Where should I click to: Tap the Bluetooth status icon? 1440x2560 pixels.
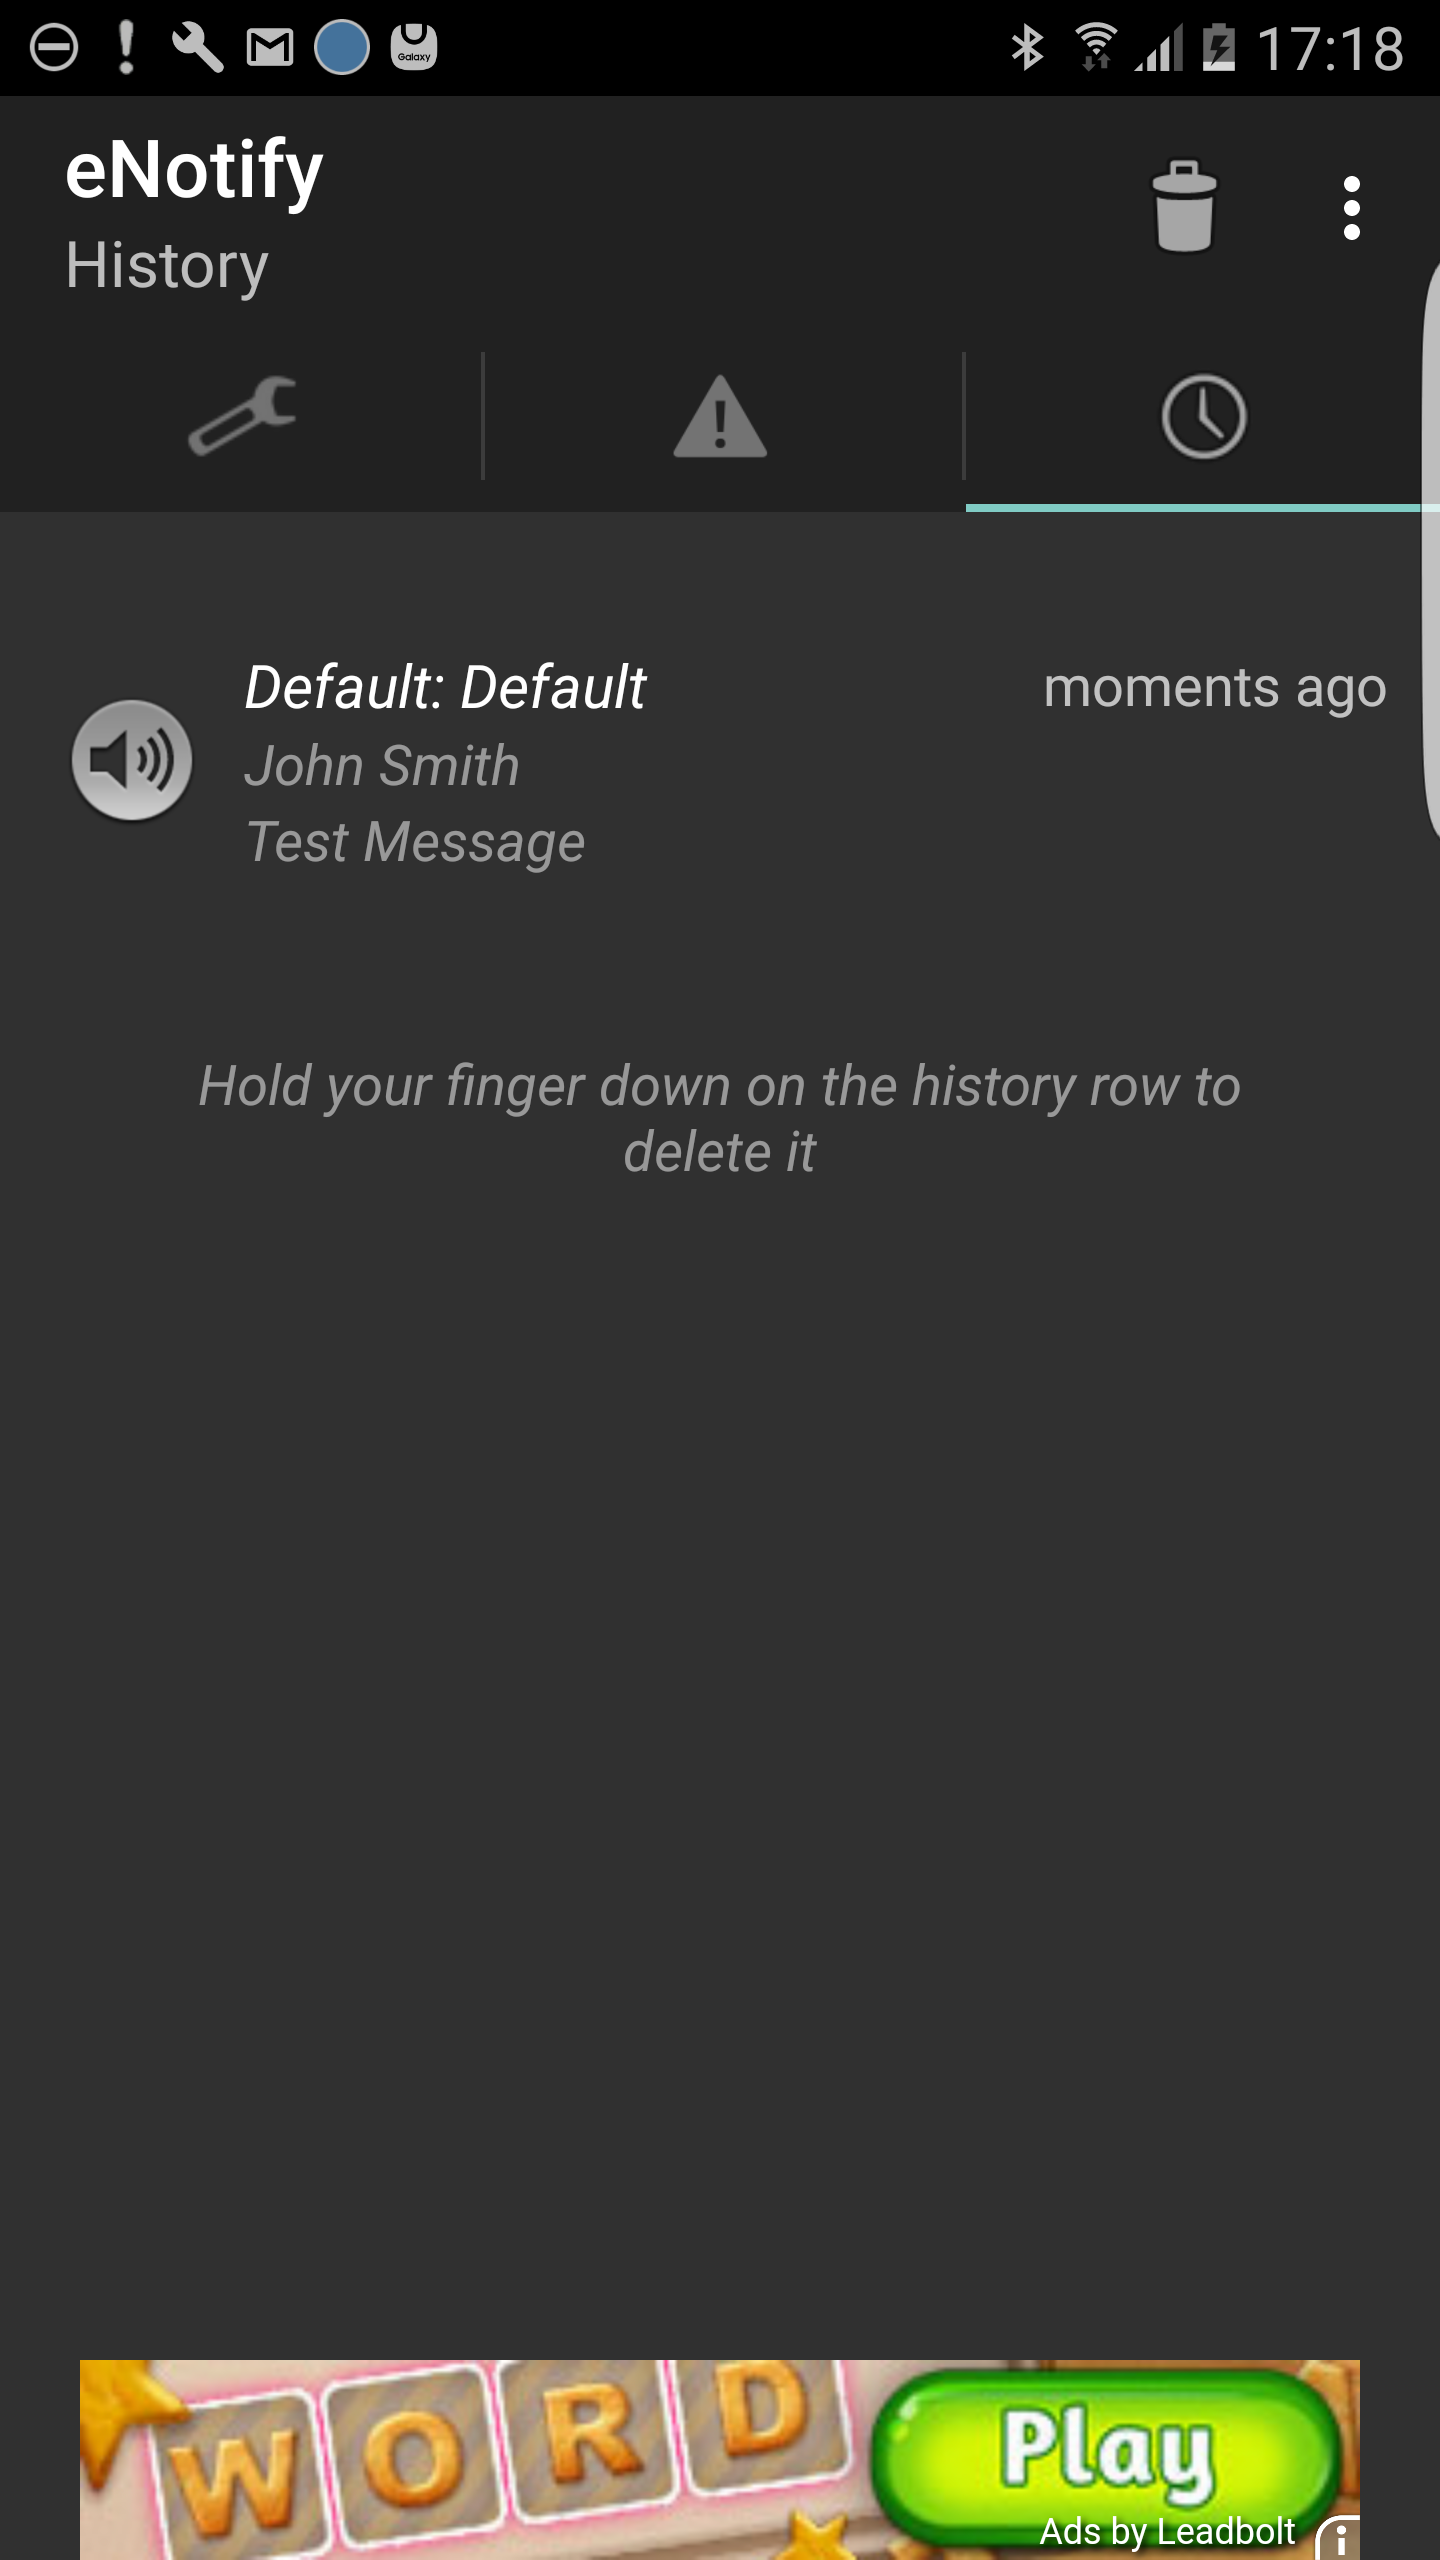pyautogui.click(x=1027, y=48)
